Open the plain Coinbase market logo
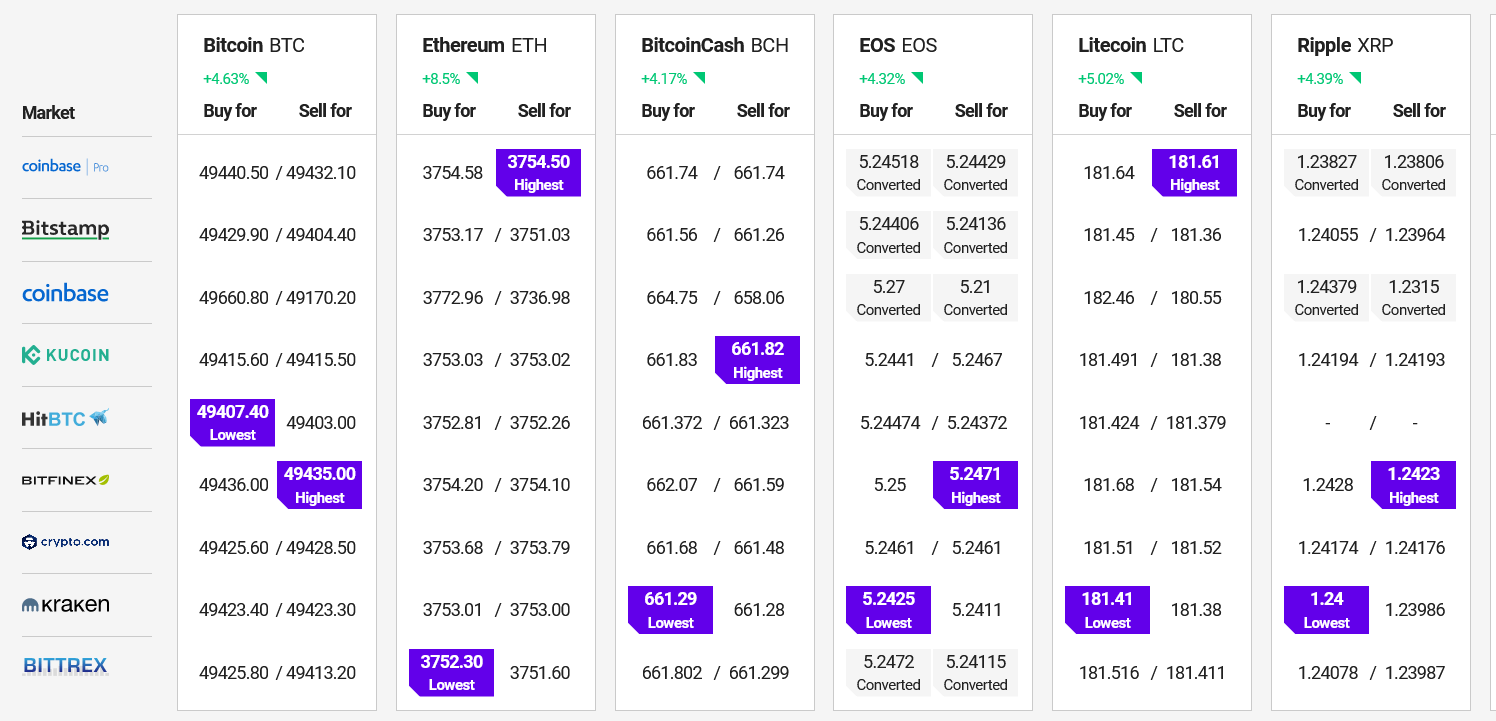1496x721 pixels. tap(65, 293)
